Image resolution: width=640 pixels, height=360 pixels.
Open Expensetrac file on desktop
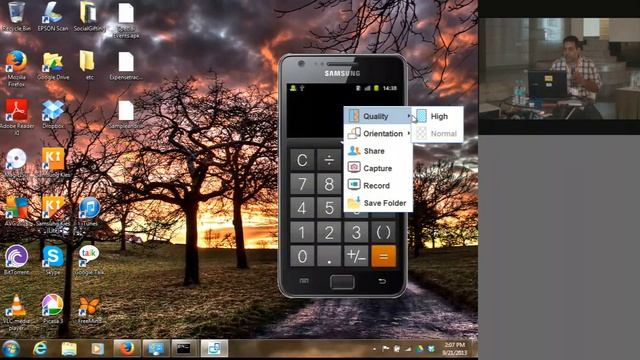pos(126,65)
